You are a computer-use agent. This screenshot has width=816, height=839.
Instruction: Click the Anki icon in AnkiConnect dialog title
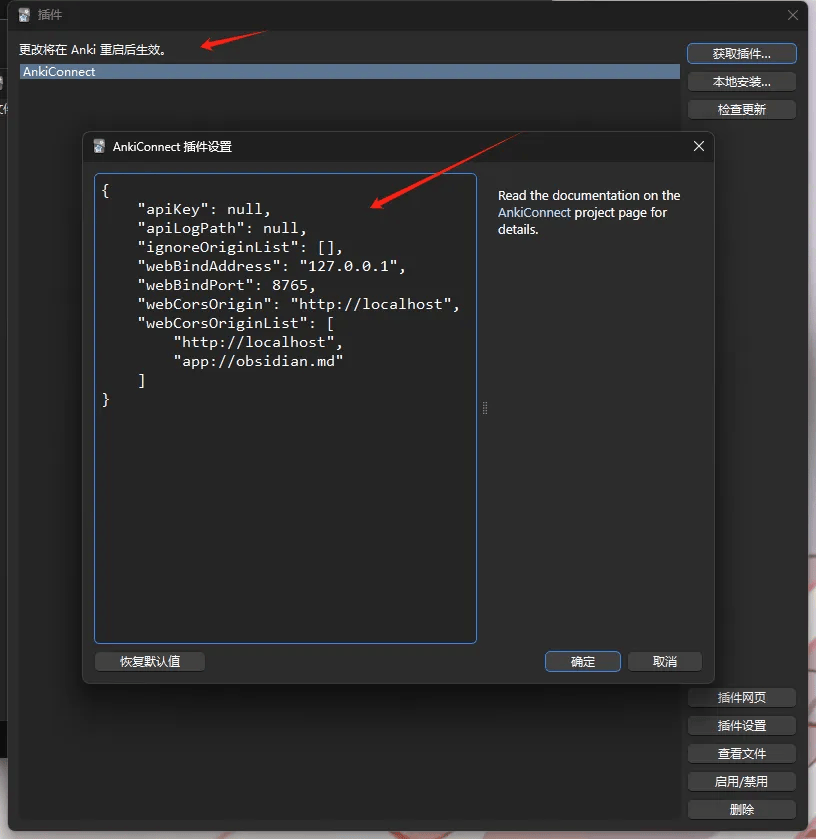click(99, 146)
